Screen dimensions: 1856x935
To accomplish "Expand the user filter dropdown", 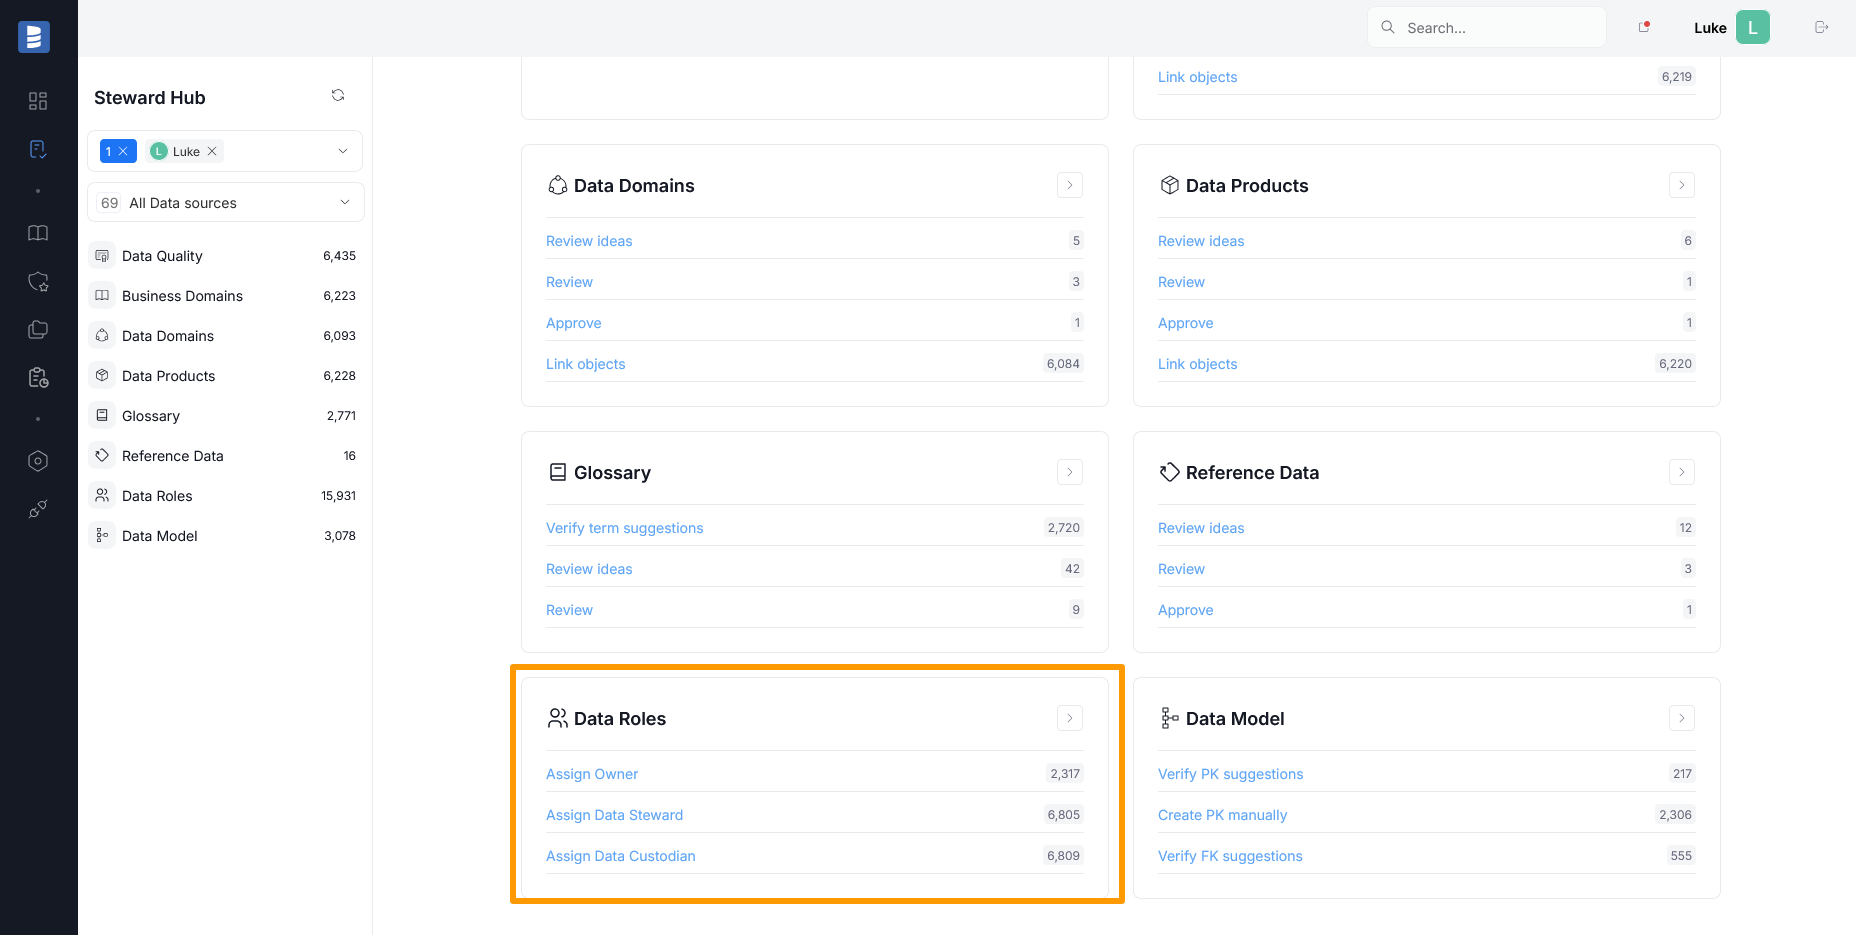I will click(343, 151).
